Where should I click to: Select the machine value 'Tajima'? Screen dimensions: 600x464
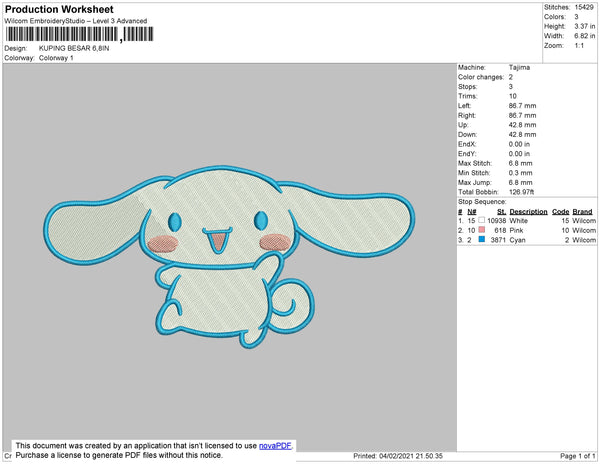[519, 67]
